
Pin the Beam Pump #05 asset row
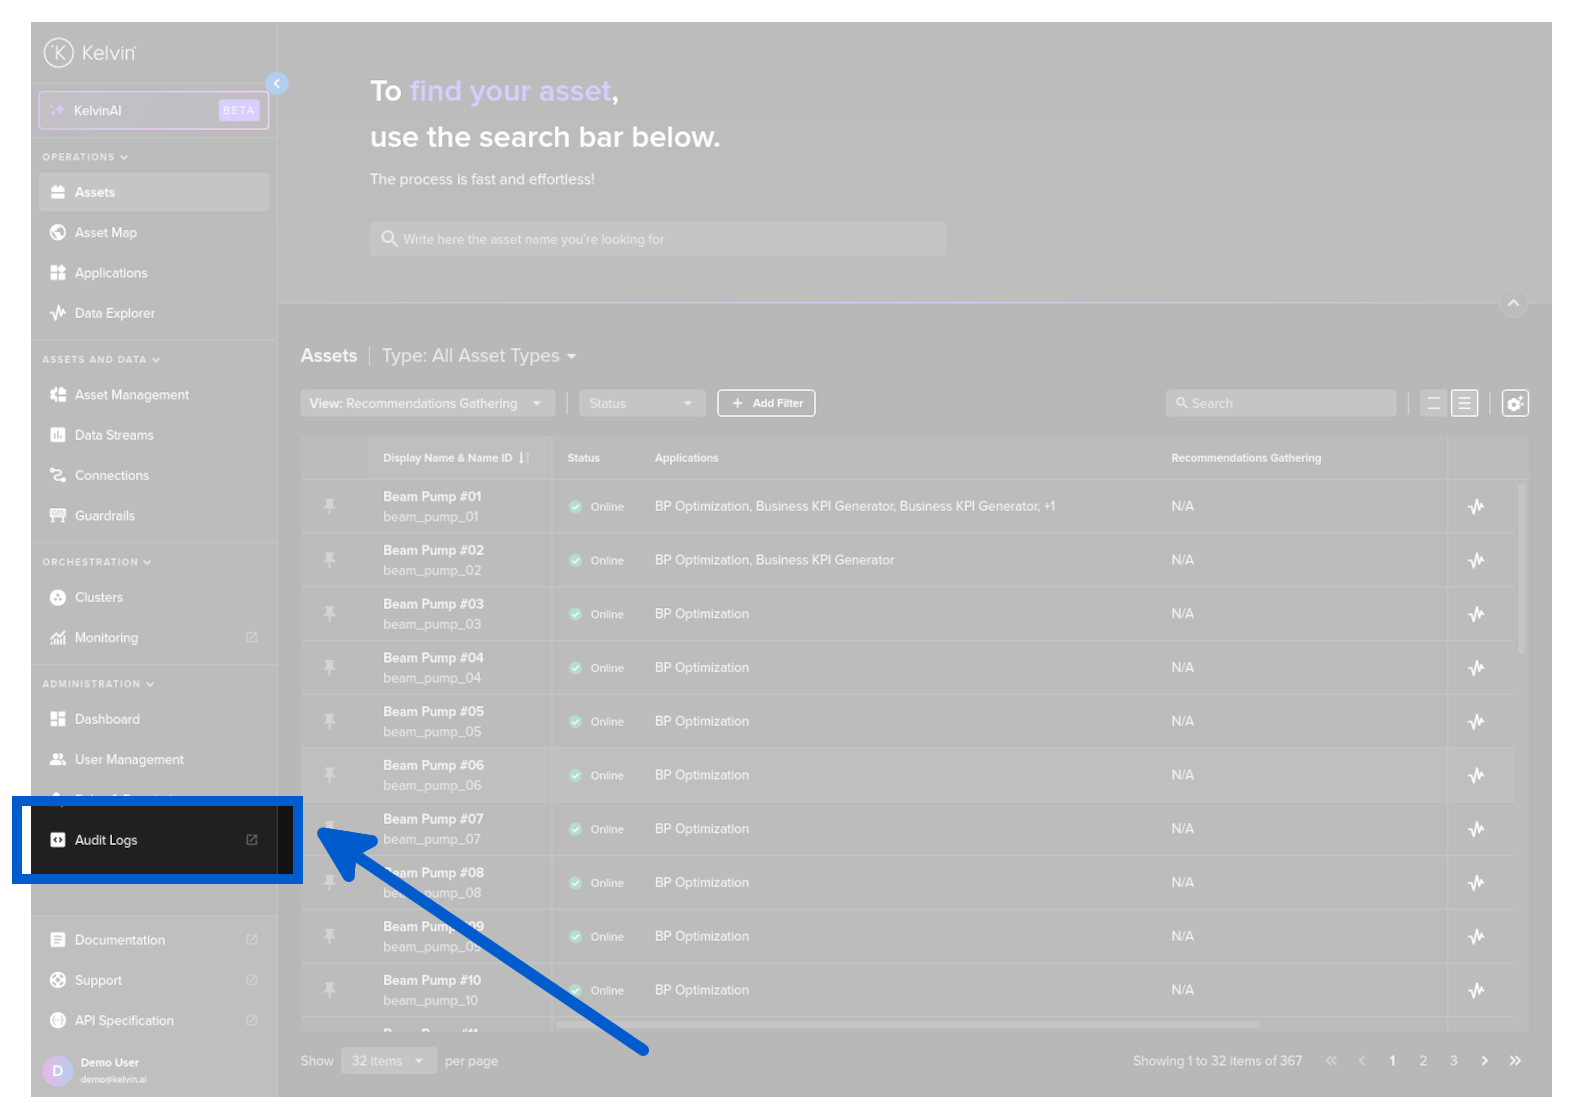coord(329,721)
